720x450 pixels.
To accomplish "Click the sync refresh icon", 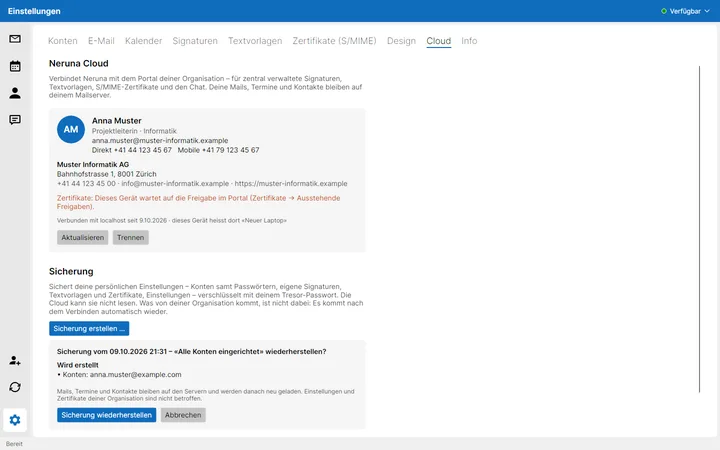I will click(15, 387).
